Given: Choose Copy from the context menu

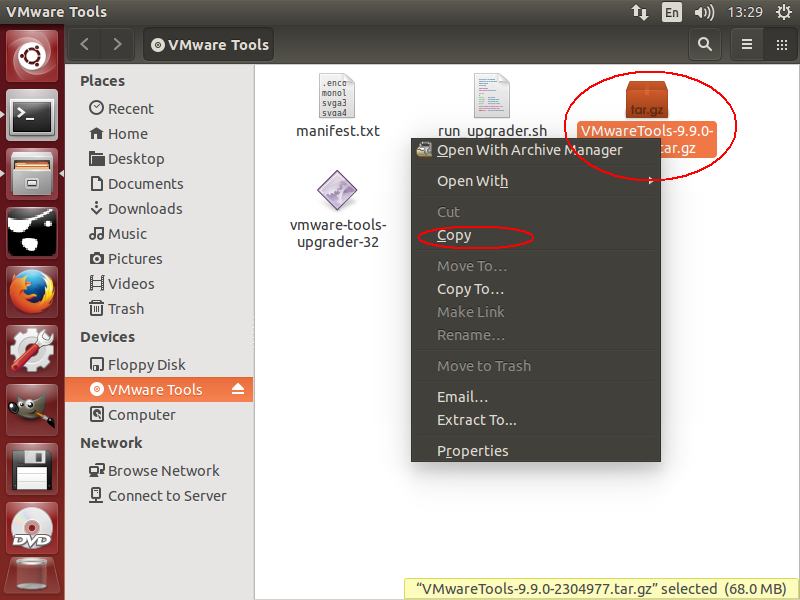Looking at the screenshot, I should [x=536, y=235].
